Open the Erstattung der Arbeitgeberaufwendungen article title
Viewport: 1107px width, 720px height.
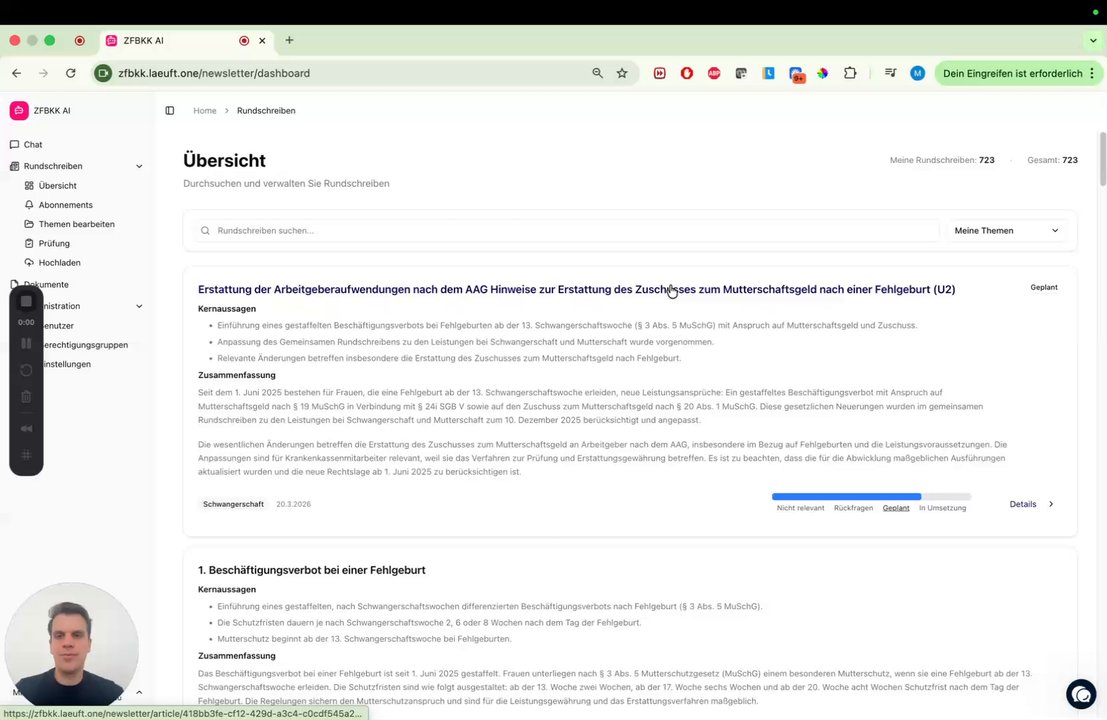click(x=576, y=289)
